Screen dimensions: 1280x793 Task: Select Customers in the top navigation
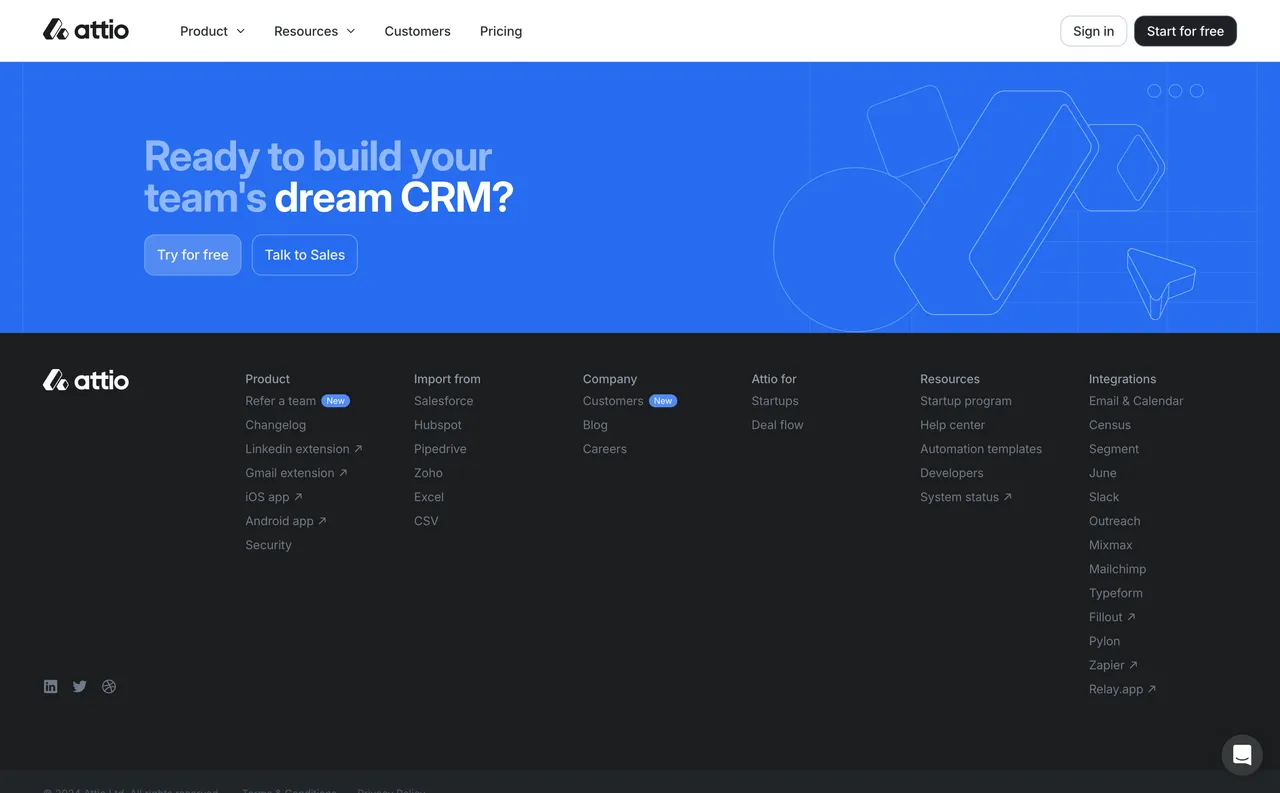417,31
